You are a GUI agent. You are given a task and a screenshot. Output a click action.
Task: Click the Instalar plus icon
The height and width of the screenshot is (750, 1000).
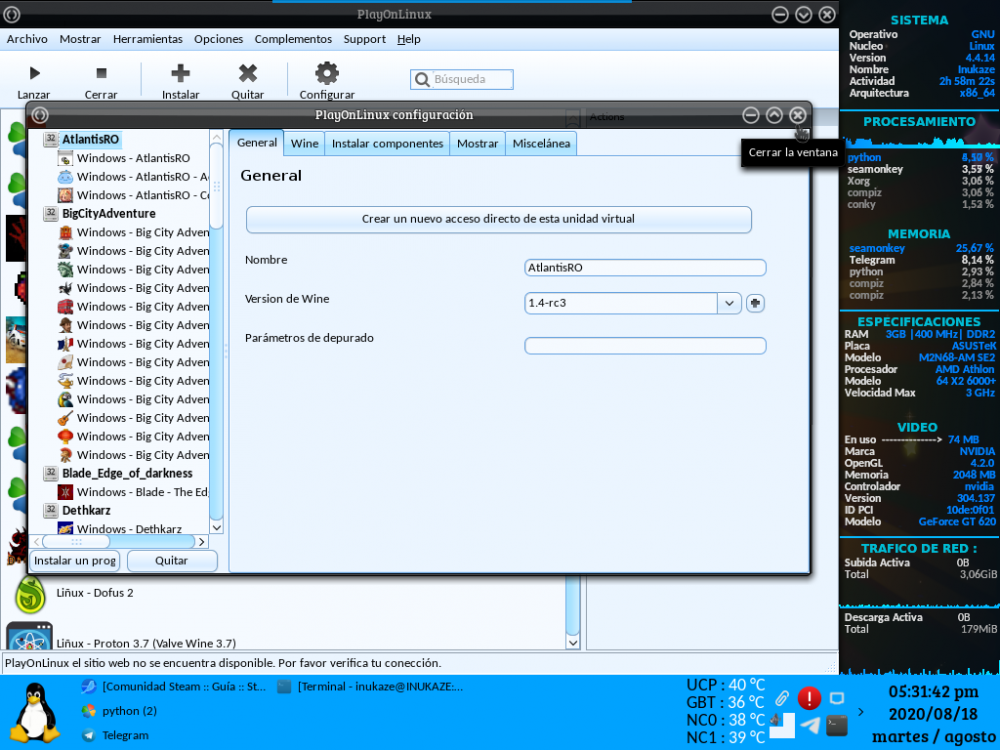click(181, 73)
